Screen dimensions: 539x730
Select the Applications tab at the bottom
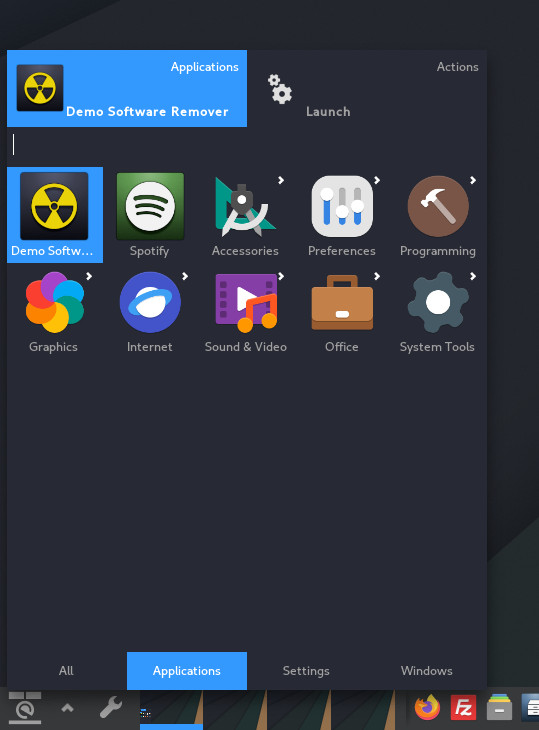click(187, 671)
